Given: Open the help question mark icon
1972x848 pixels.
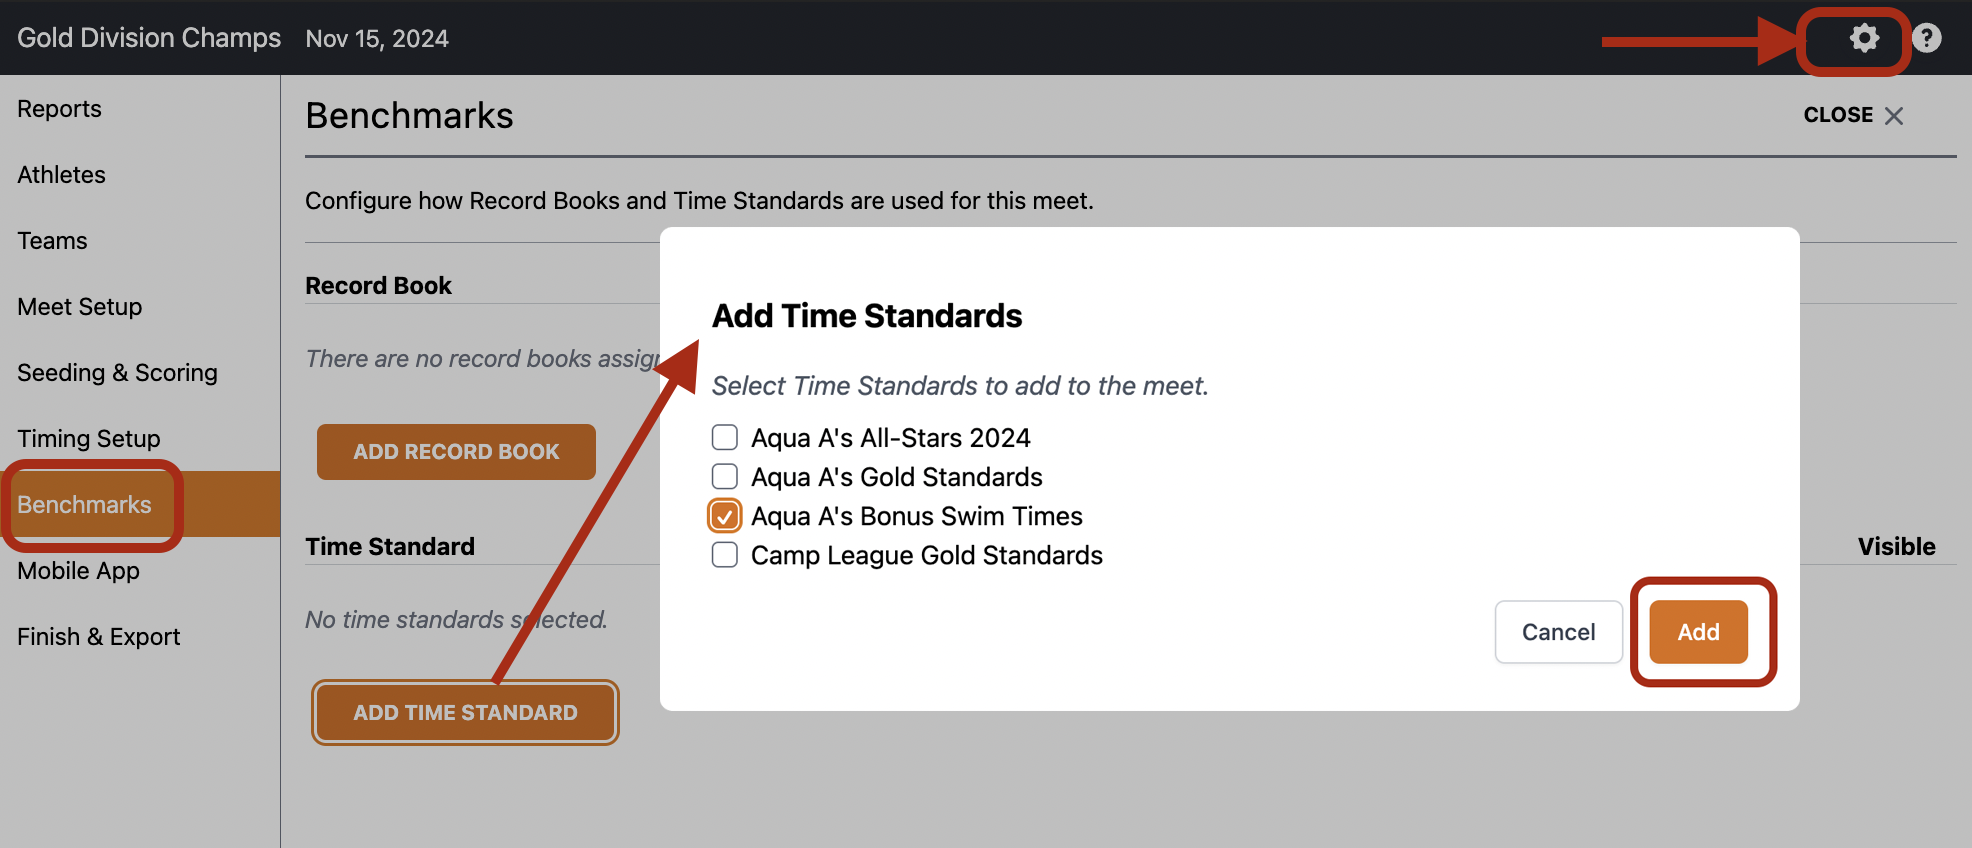Looking at the screenshot, I should [1927, 38].
